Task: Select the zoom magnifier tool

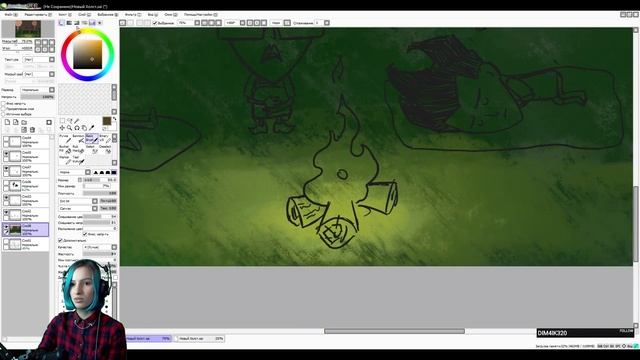Action: 69,128
